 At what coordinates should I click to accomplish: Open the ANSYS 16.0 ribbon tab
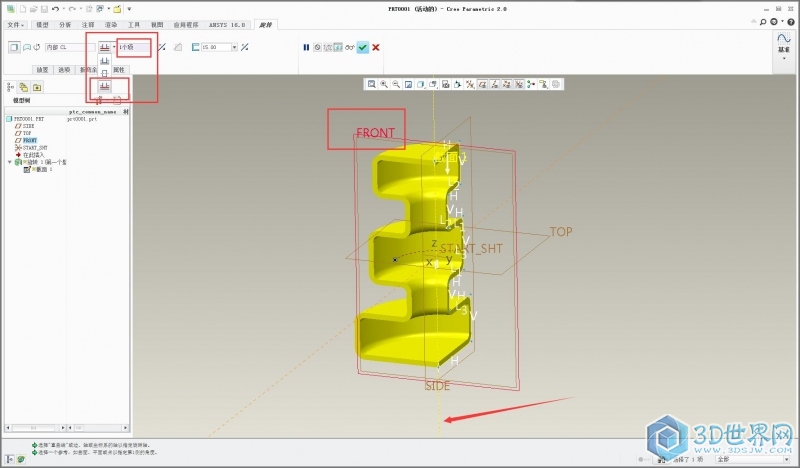[x=227, y=25]
